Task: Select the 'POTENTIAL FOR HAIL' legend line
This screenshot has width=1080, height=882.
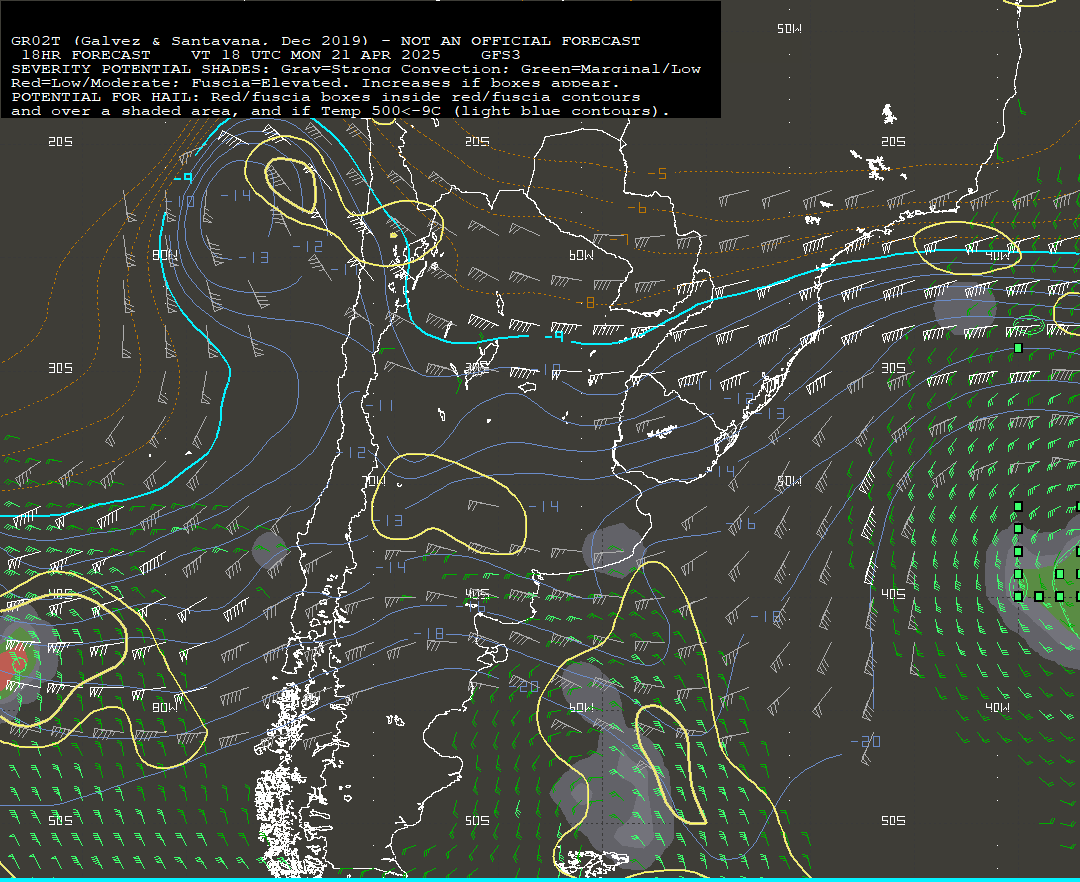Action: click(326, 97)
